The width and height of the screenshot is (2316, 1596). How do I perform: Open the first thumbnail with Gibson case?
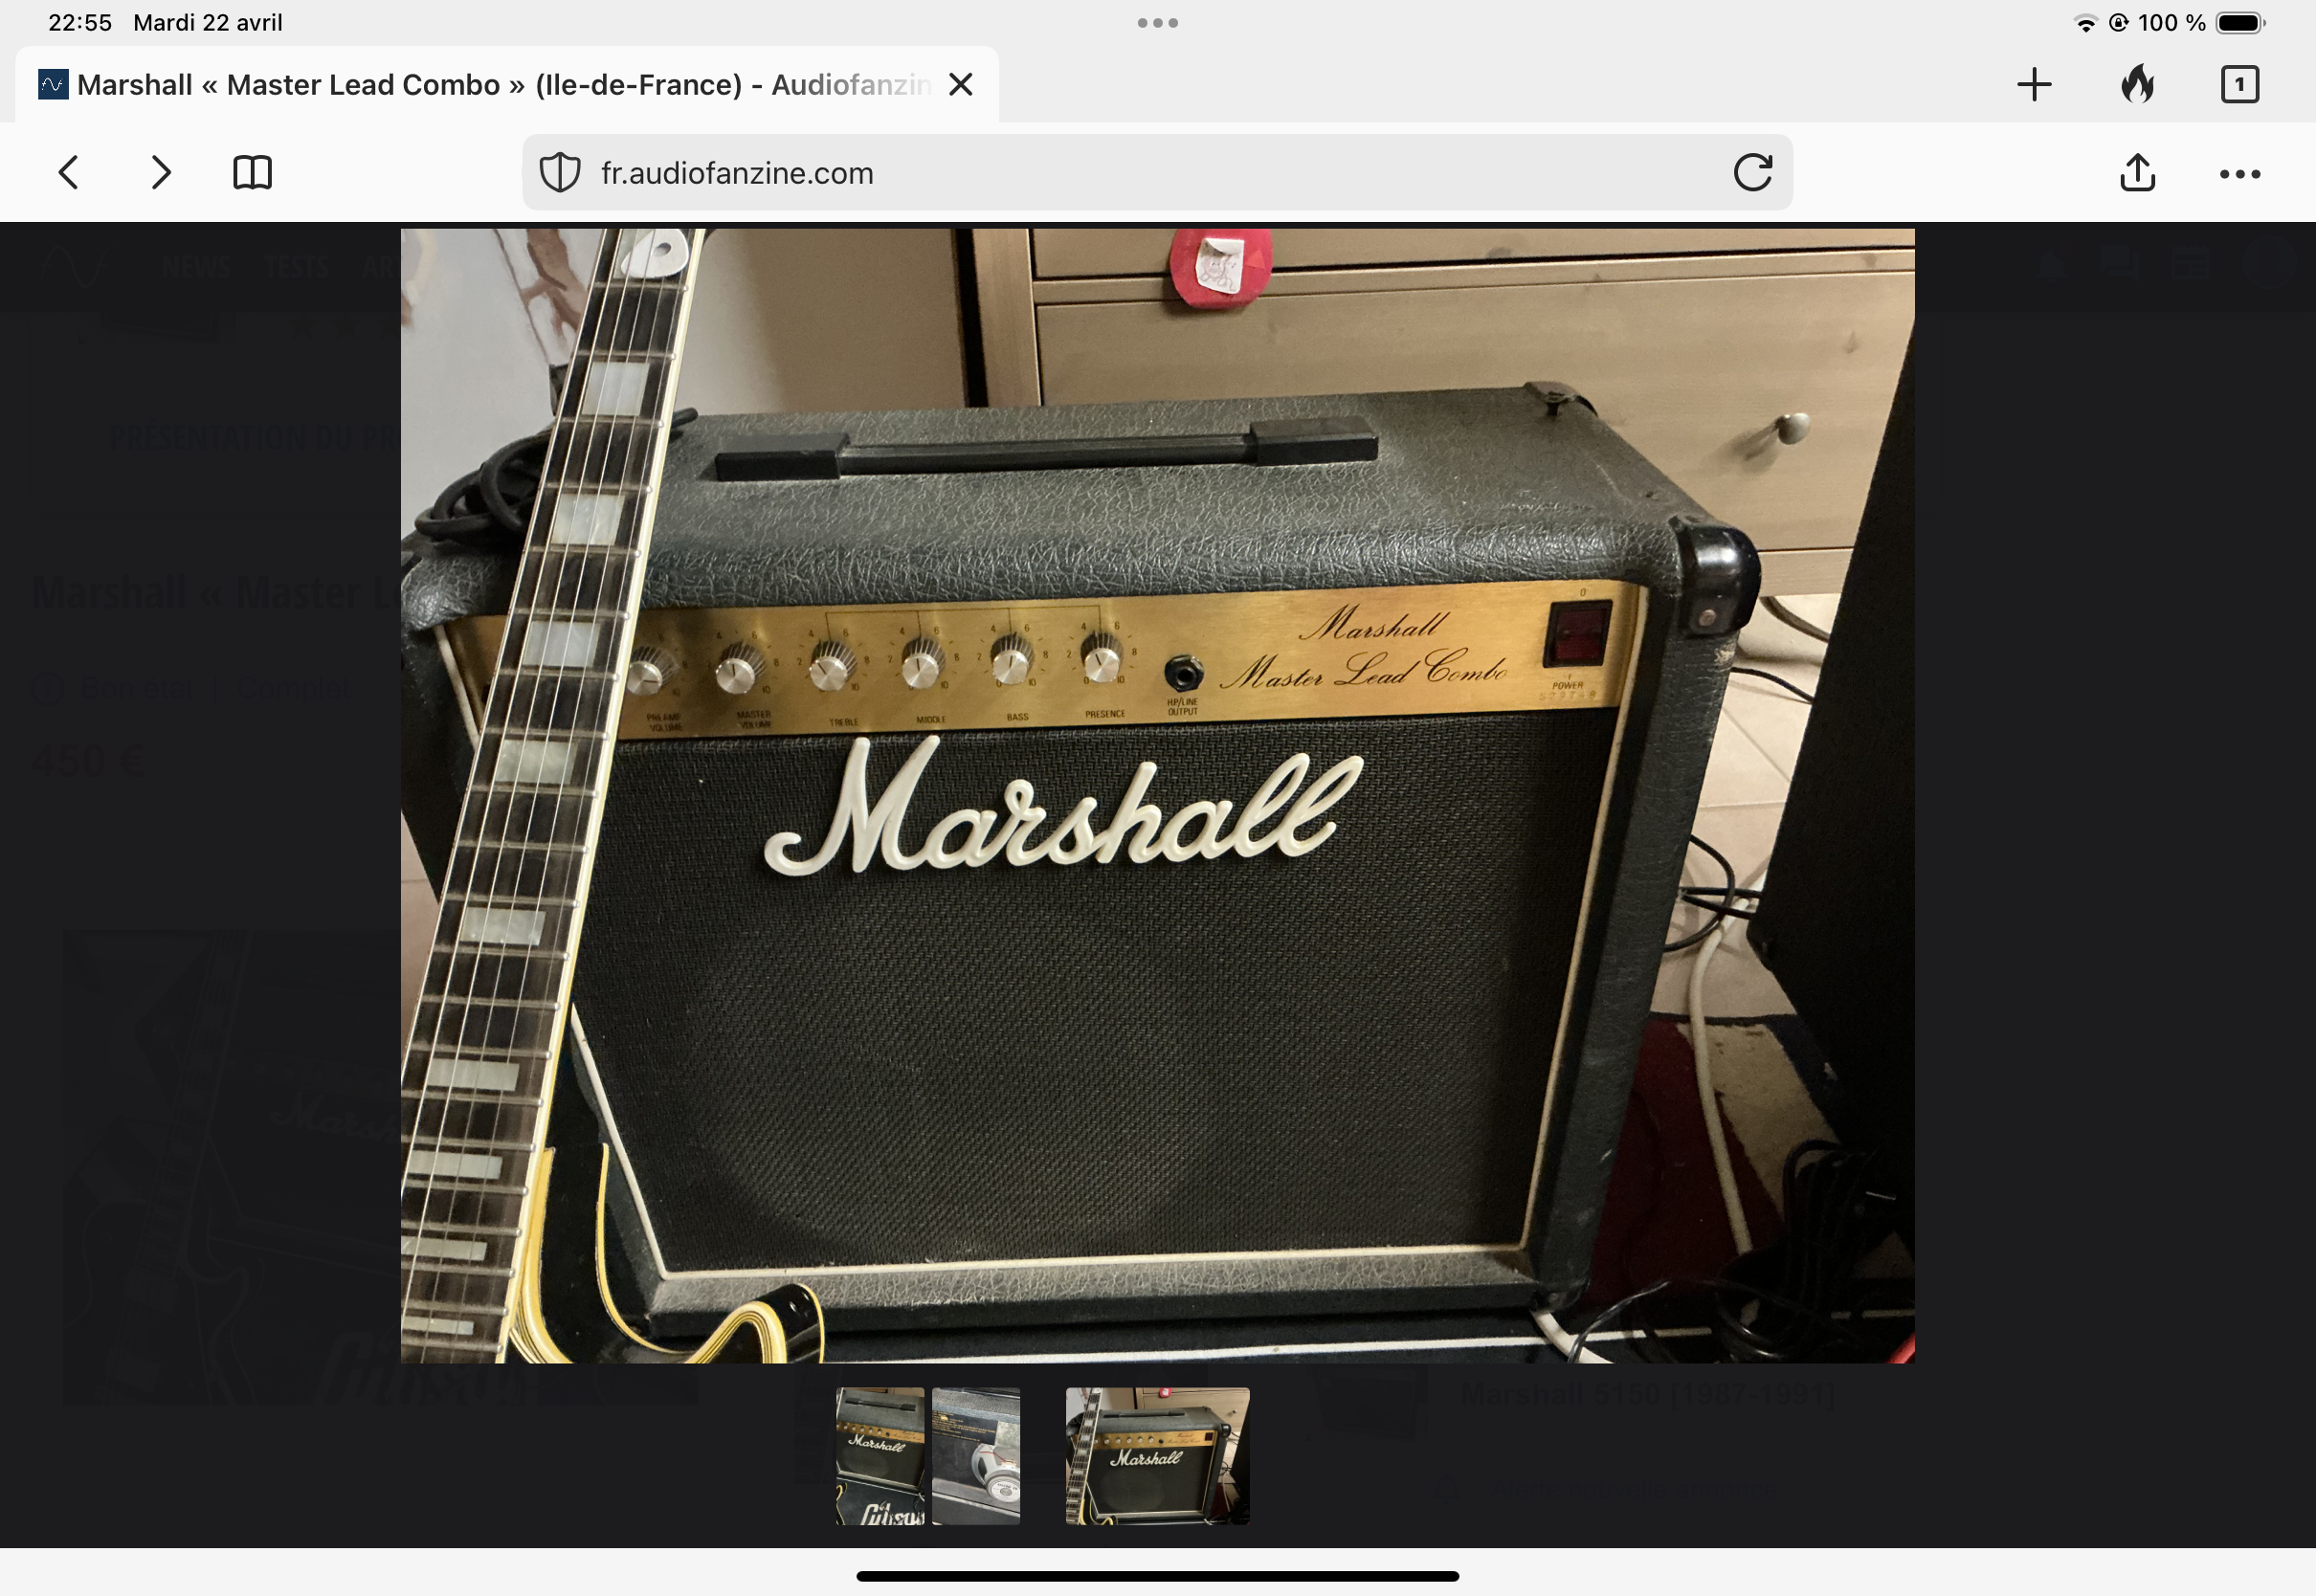[x=880, y=1455]
